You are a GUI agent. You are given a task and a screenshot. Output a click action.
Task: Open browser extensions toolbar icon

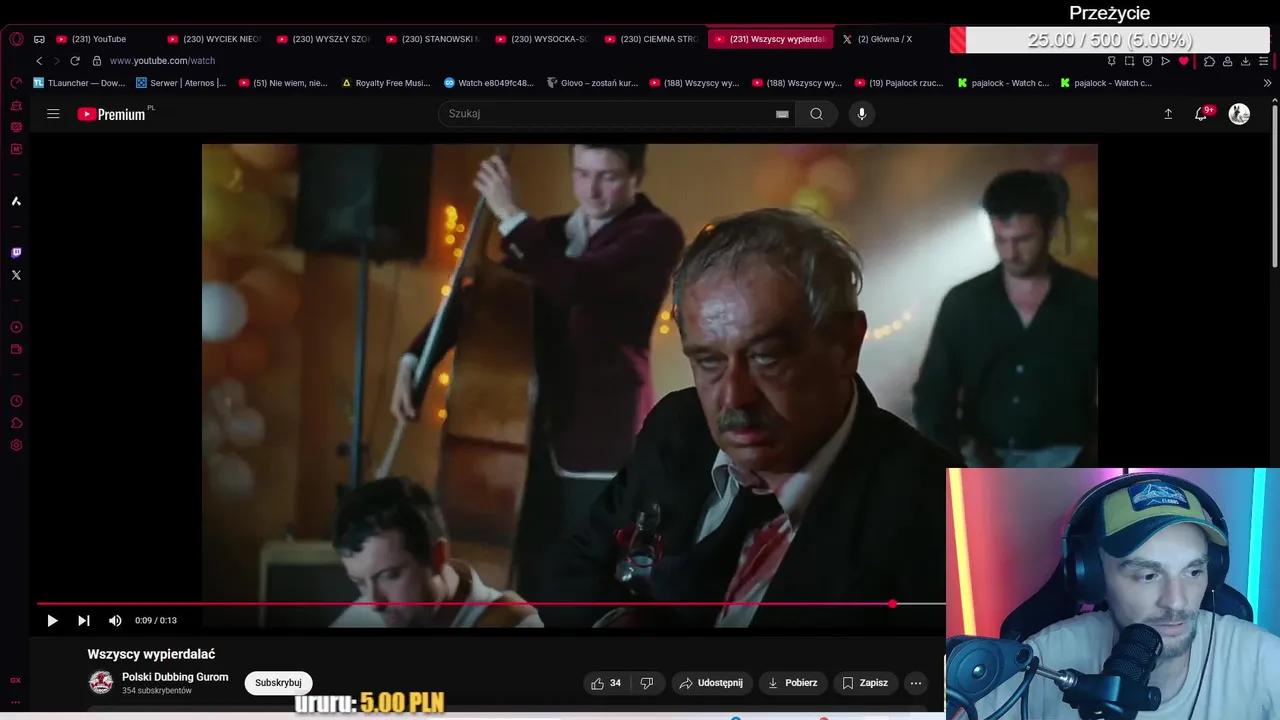(1209, 61)
